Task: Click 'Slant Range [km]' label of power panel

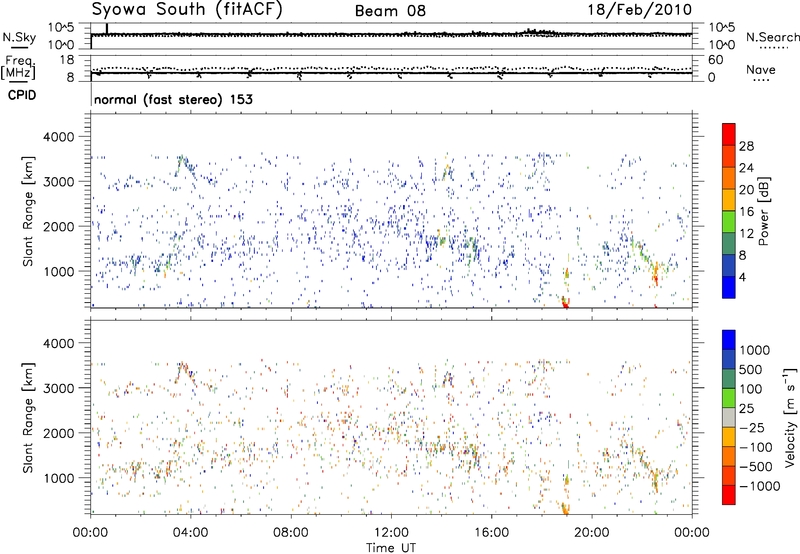Action: pyautogui.click(x=28, y=211)
